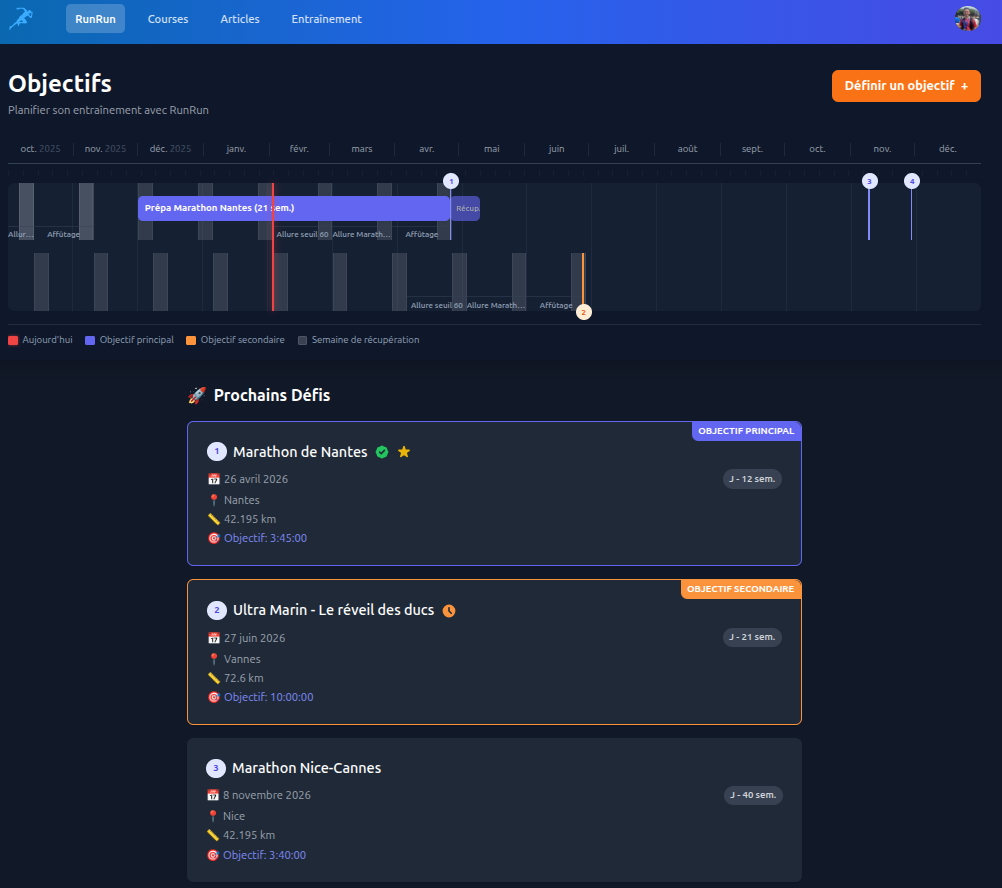This screenshot has height=888, width=1002.
Task: Click the gold star on Marathon de Nantes
Action: [x=404, y=452]
